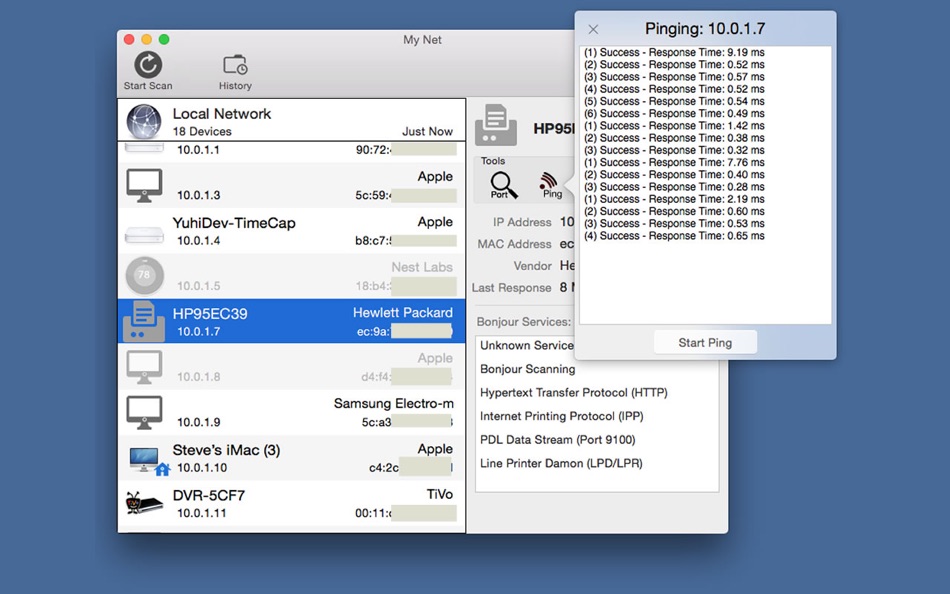Select the Apple device at 10.0.1.8
The height and width of the screenshot is (594, 950).
click(x=291, y=367)
